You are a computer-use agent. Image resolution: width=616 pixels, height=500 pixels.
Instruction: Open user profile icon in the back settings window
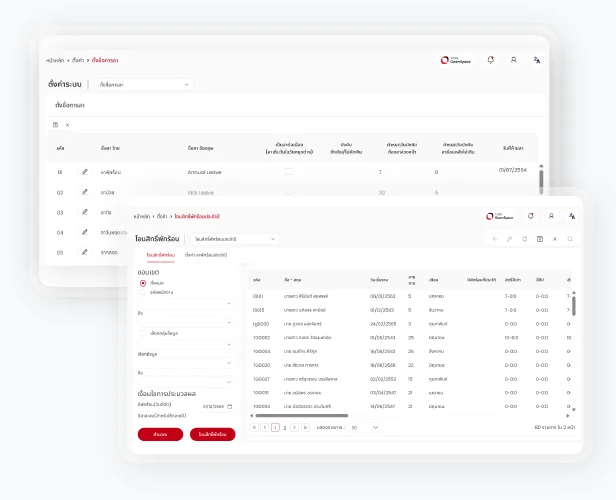tap(513, 60)
